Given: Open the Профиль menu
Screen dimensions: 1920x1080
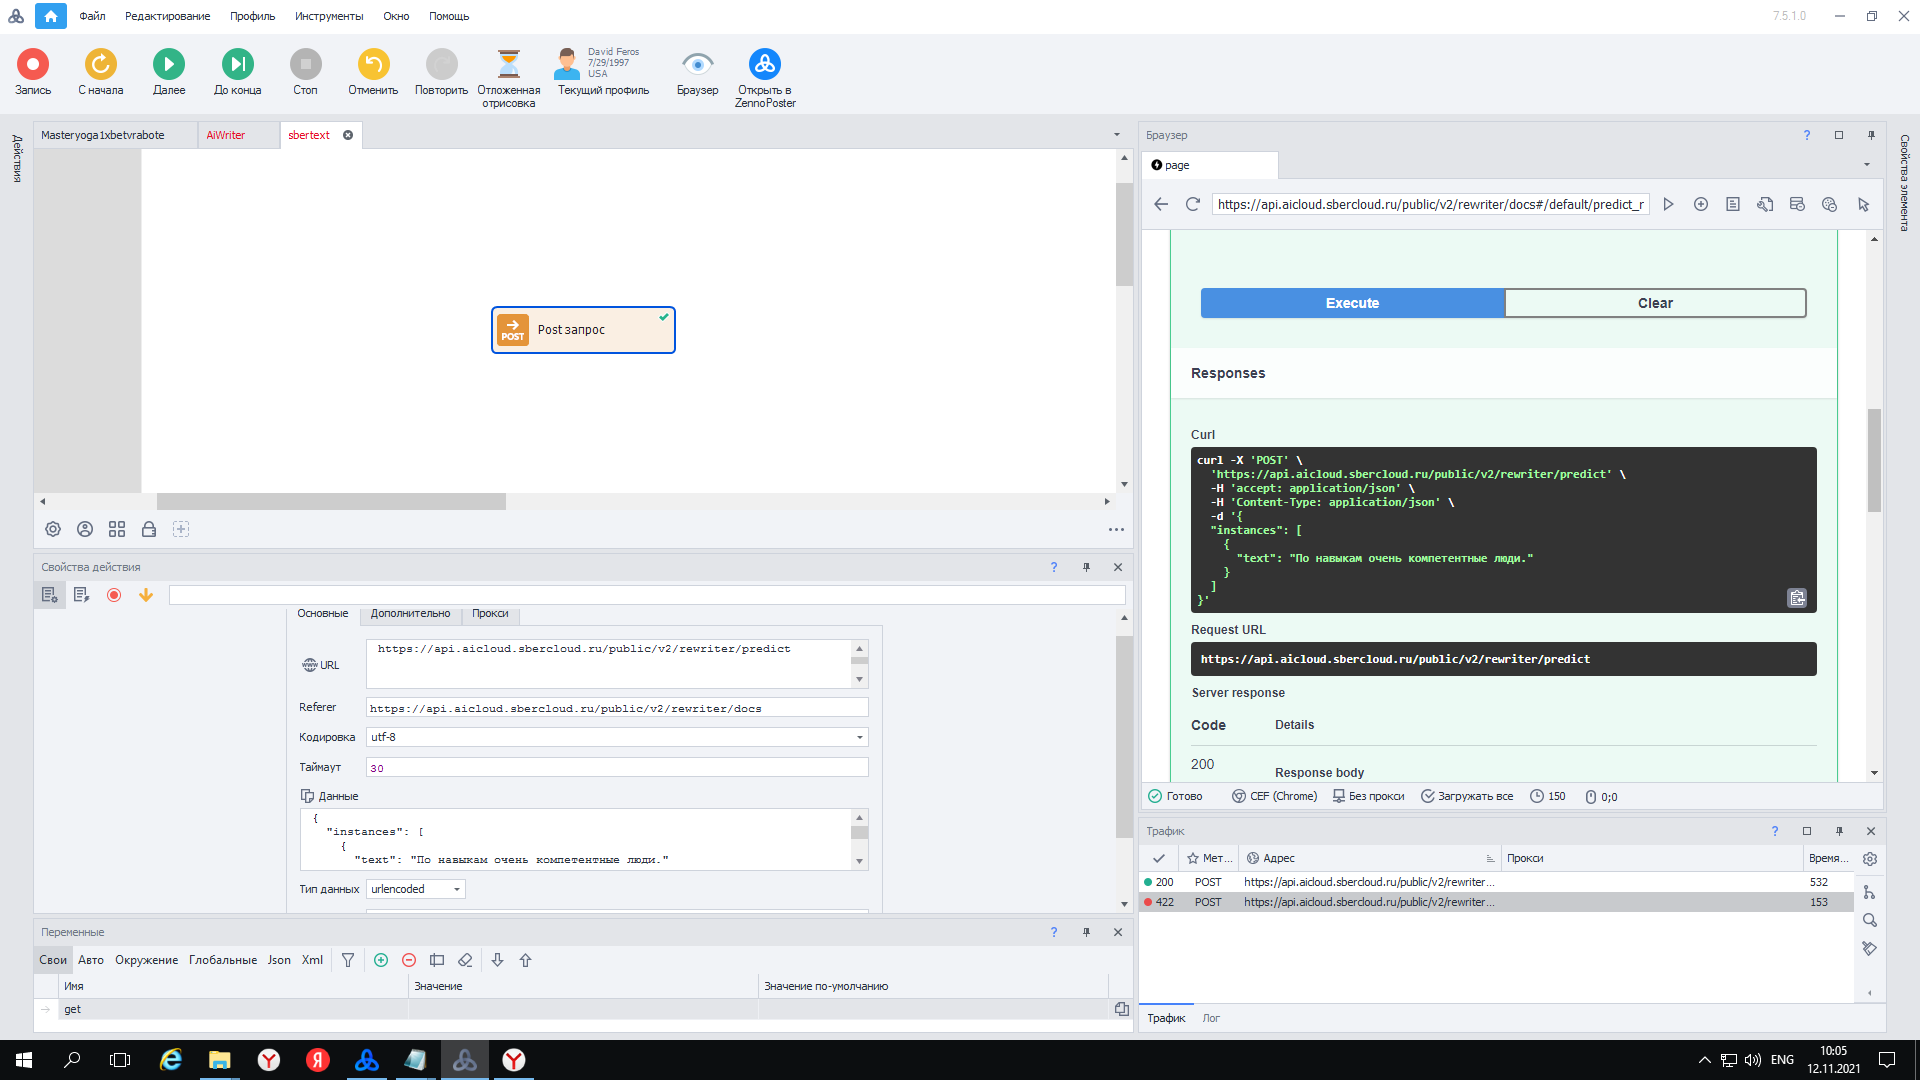Looking at the screenshot, I should (x=252, y=16).
